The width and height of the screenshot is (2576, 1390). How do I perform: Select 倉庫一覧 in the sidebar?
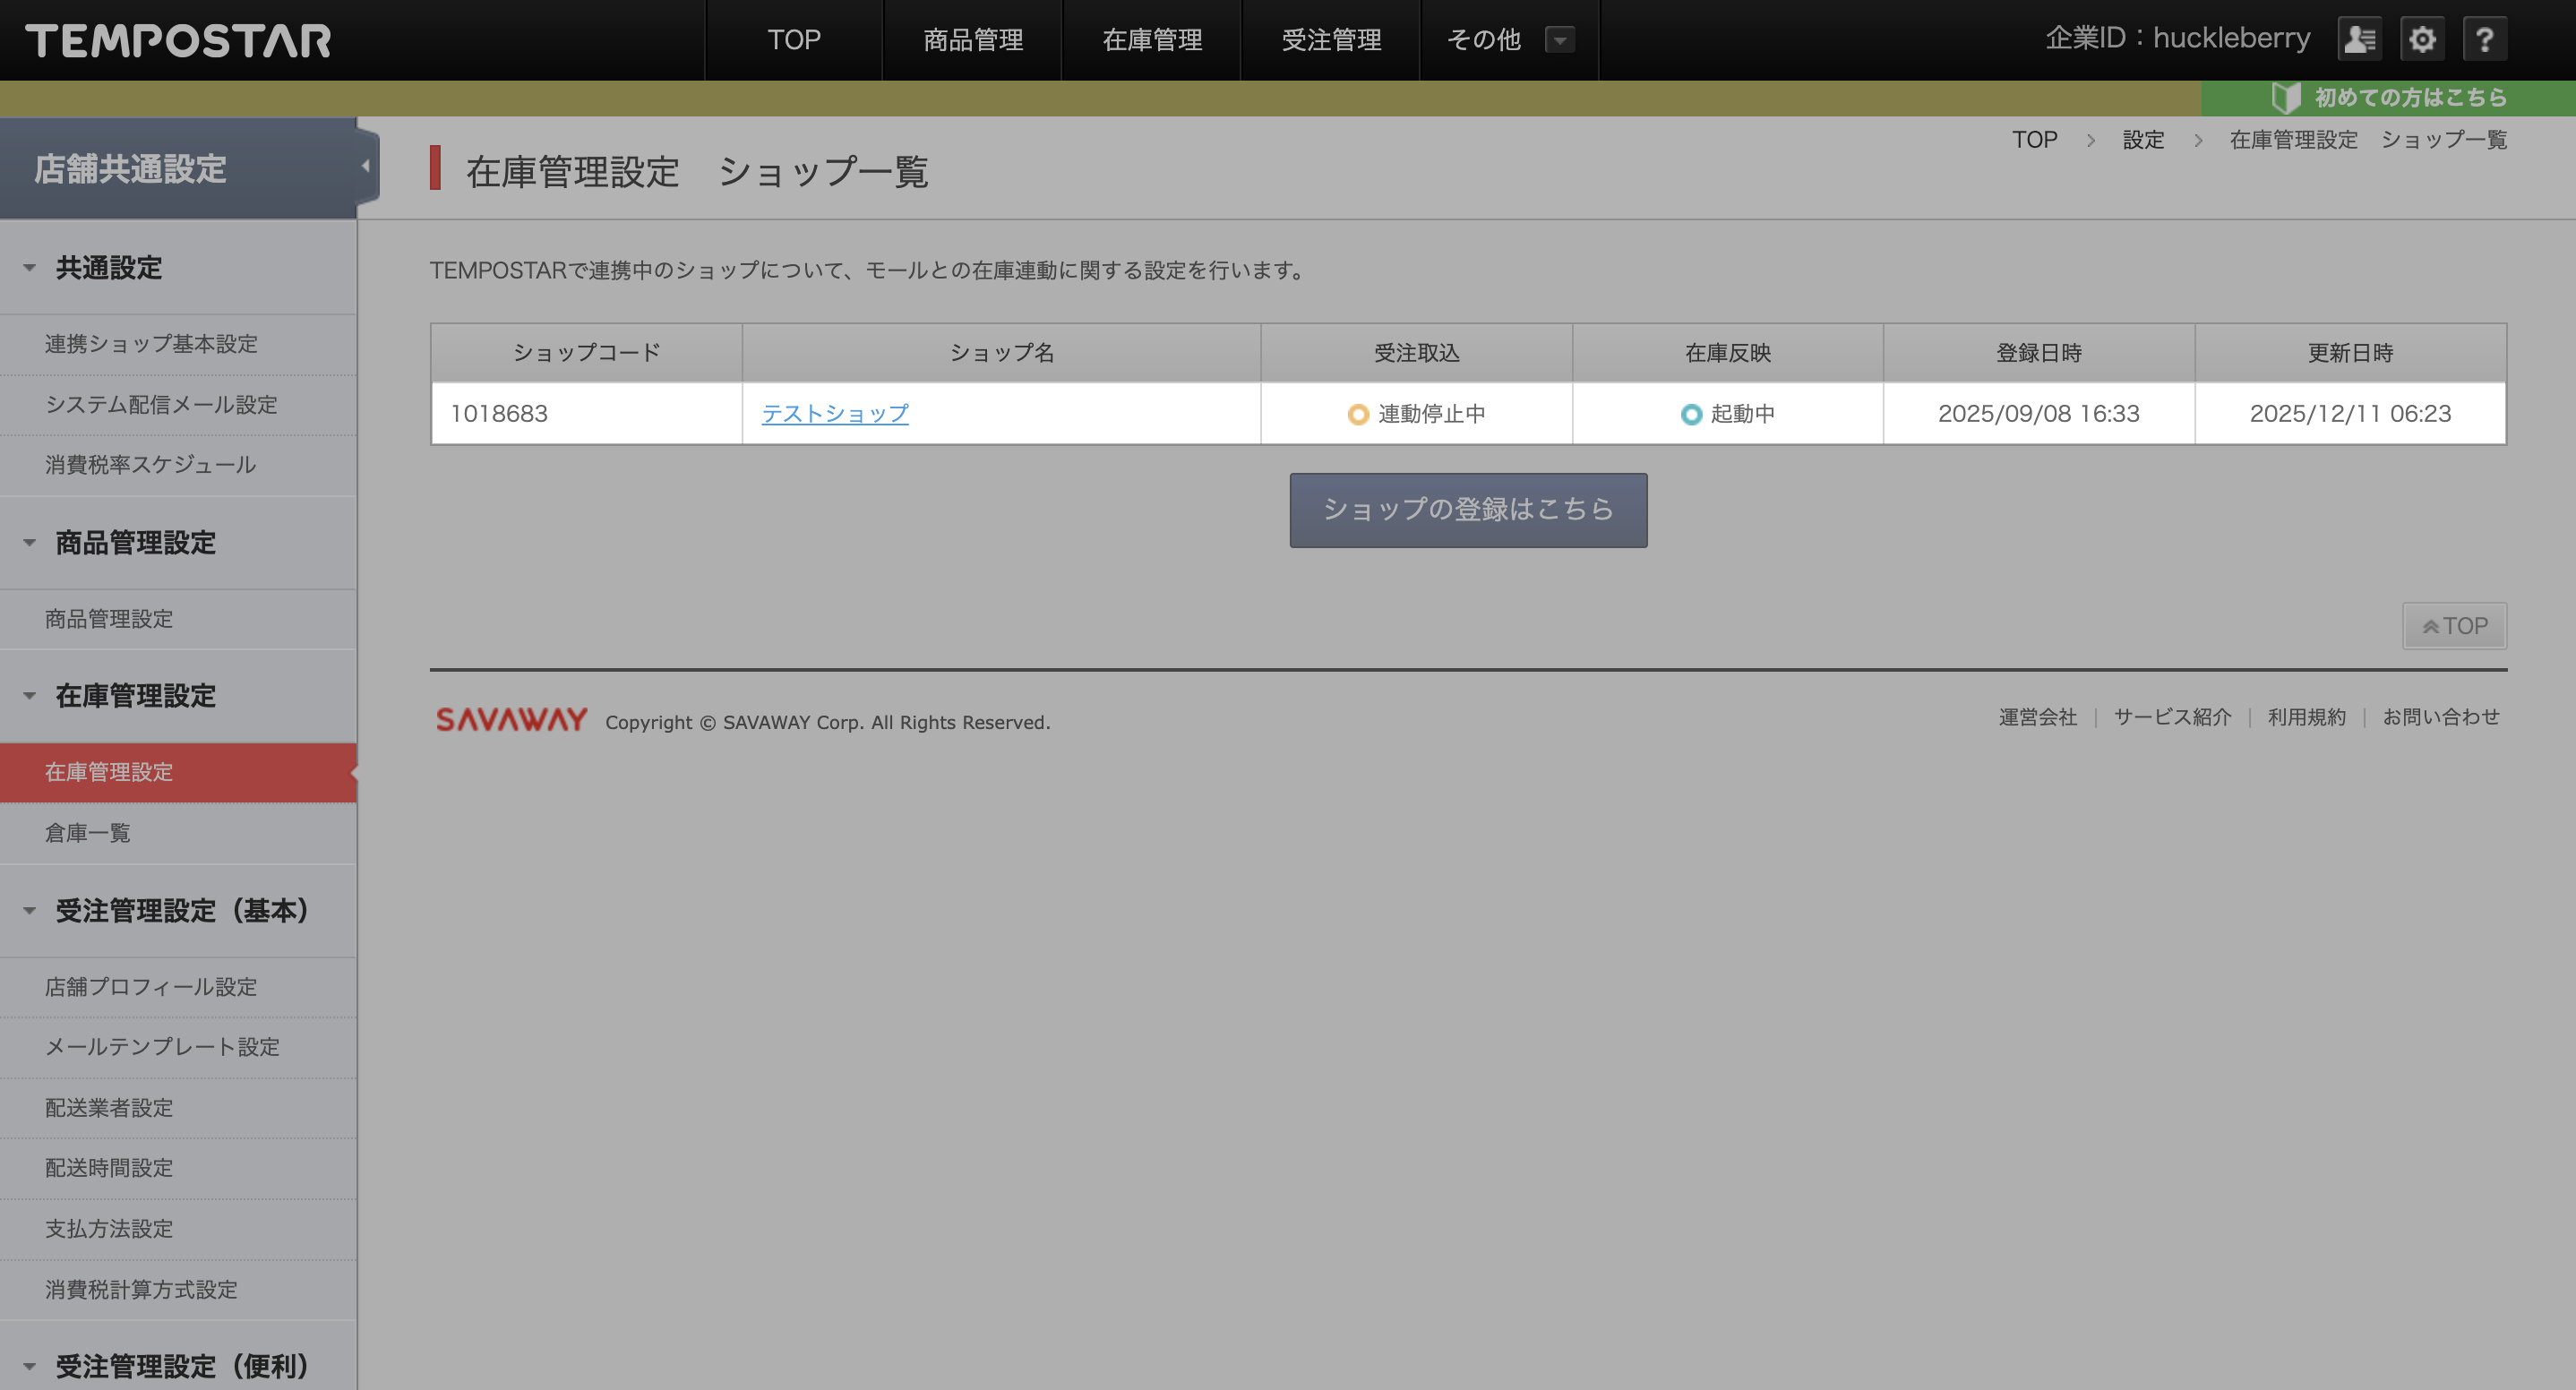[x=88, y=833]
